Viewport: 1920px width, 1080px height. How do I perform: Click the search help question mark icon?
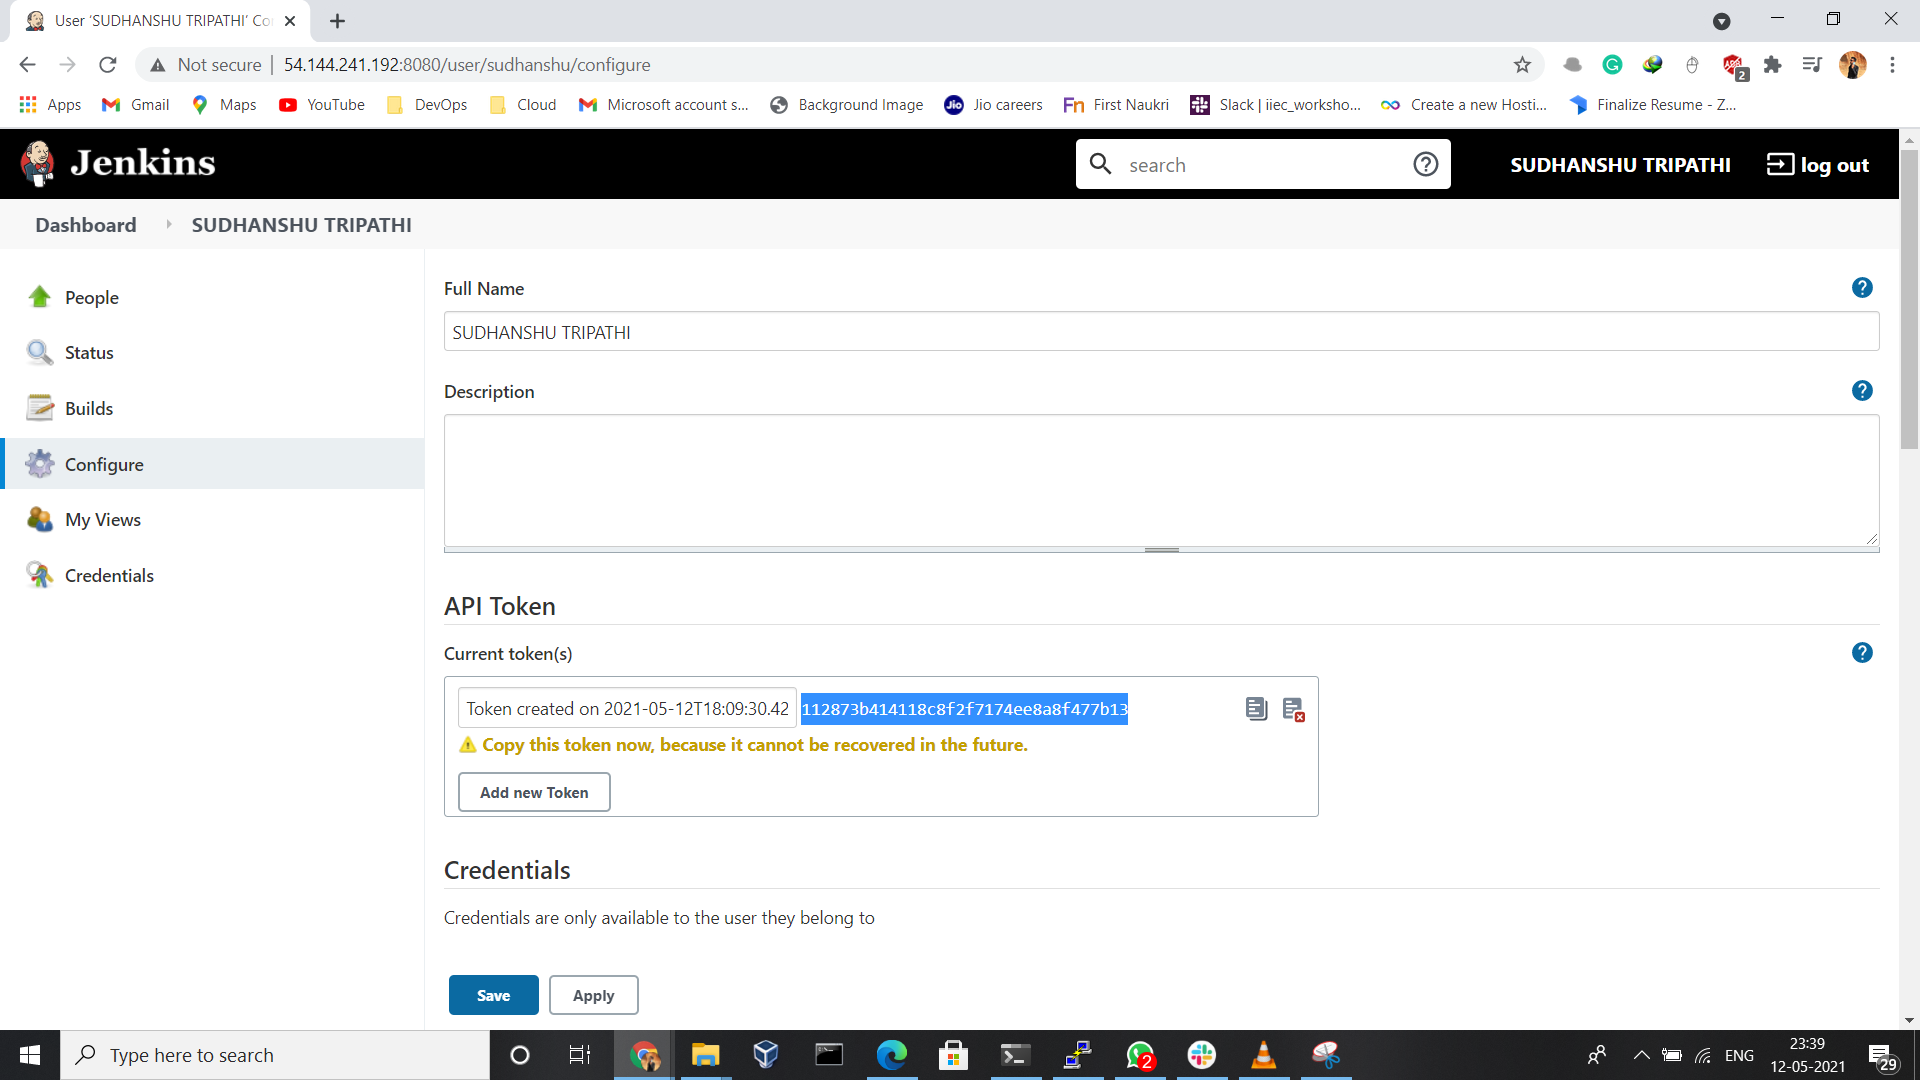[x=1425, y=163]
